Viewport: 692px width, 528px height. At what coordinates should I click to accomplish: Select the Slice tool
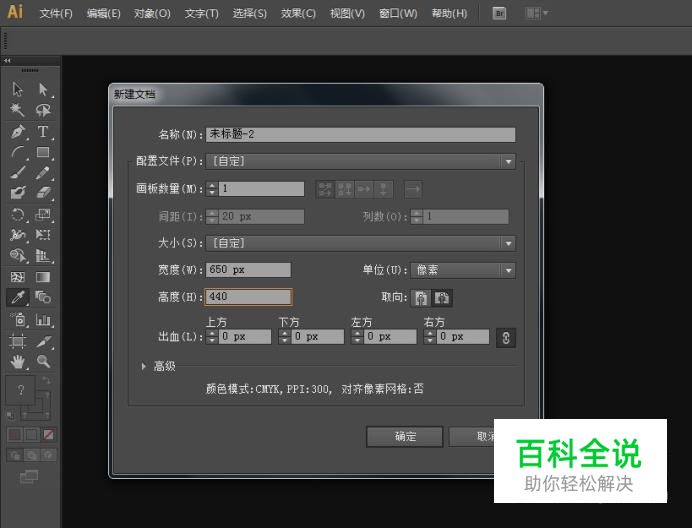43,341
